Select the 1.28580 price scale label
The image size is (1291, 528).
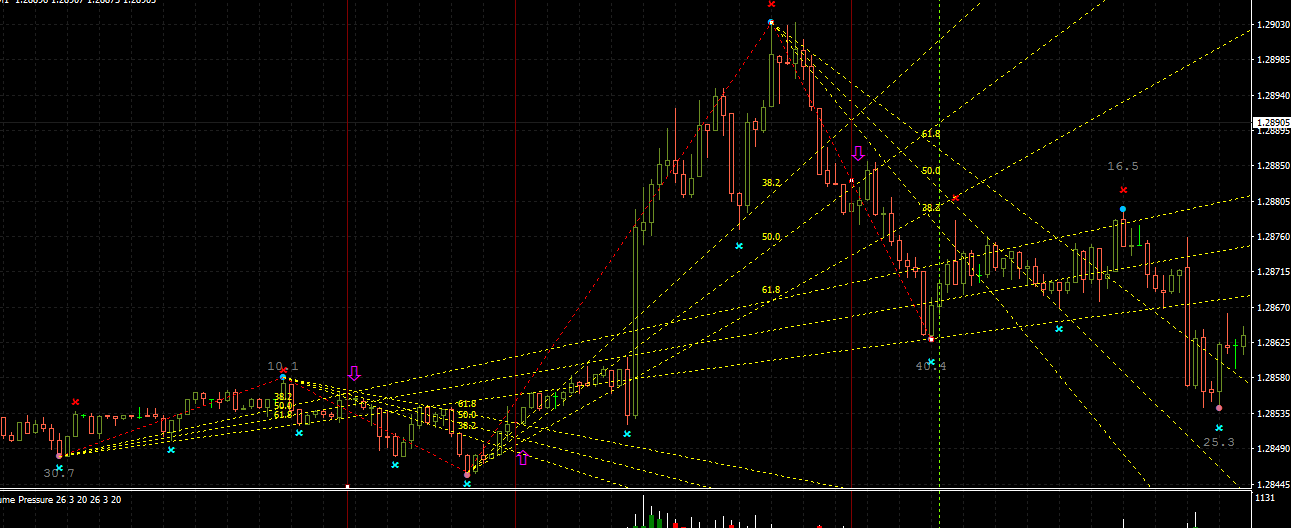pos(1271,378)
